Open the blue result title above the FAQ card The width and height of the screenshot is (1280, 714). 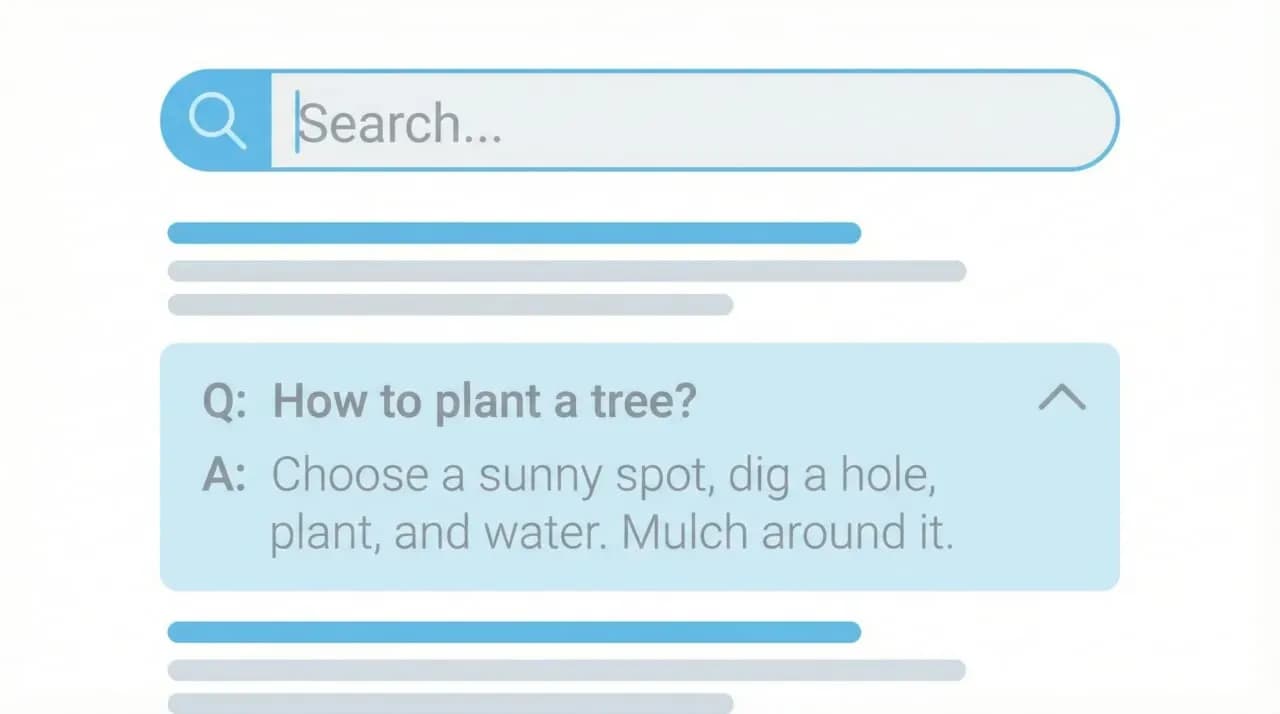click(x=514, y=233)
